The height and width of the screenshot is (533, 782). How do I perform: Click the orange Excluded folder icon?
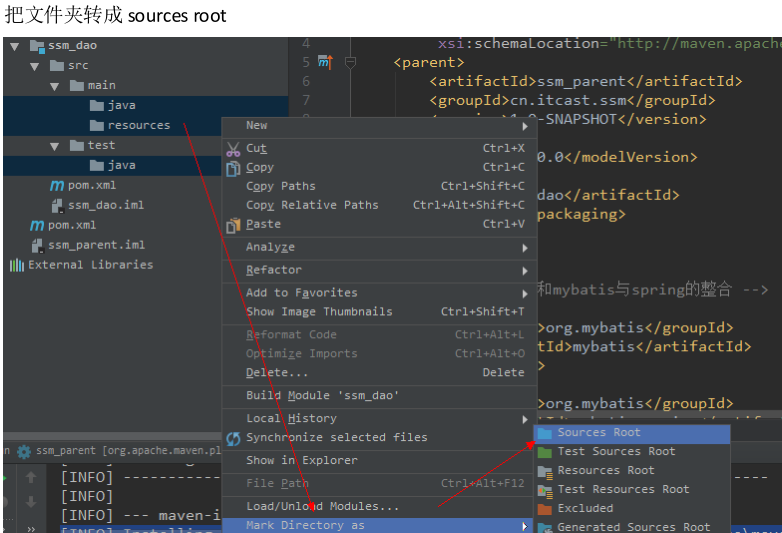coord(545,509)
